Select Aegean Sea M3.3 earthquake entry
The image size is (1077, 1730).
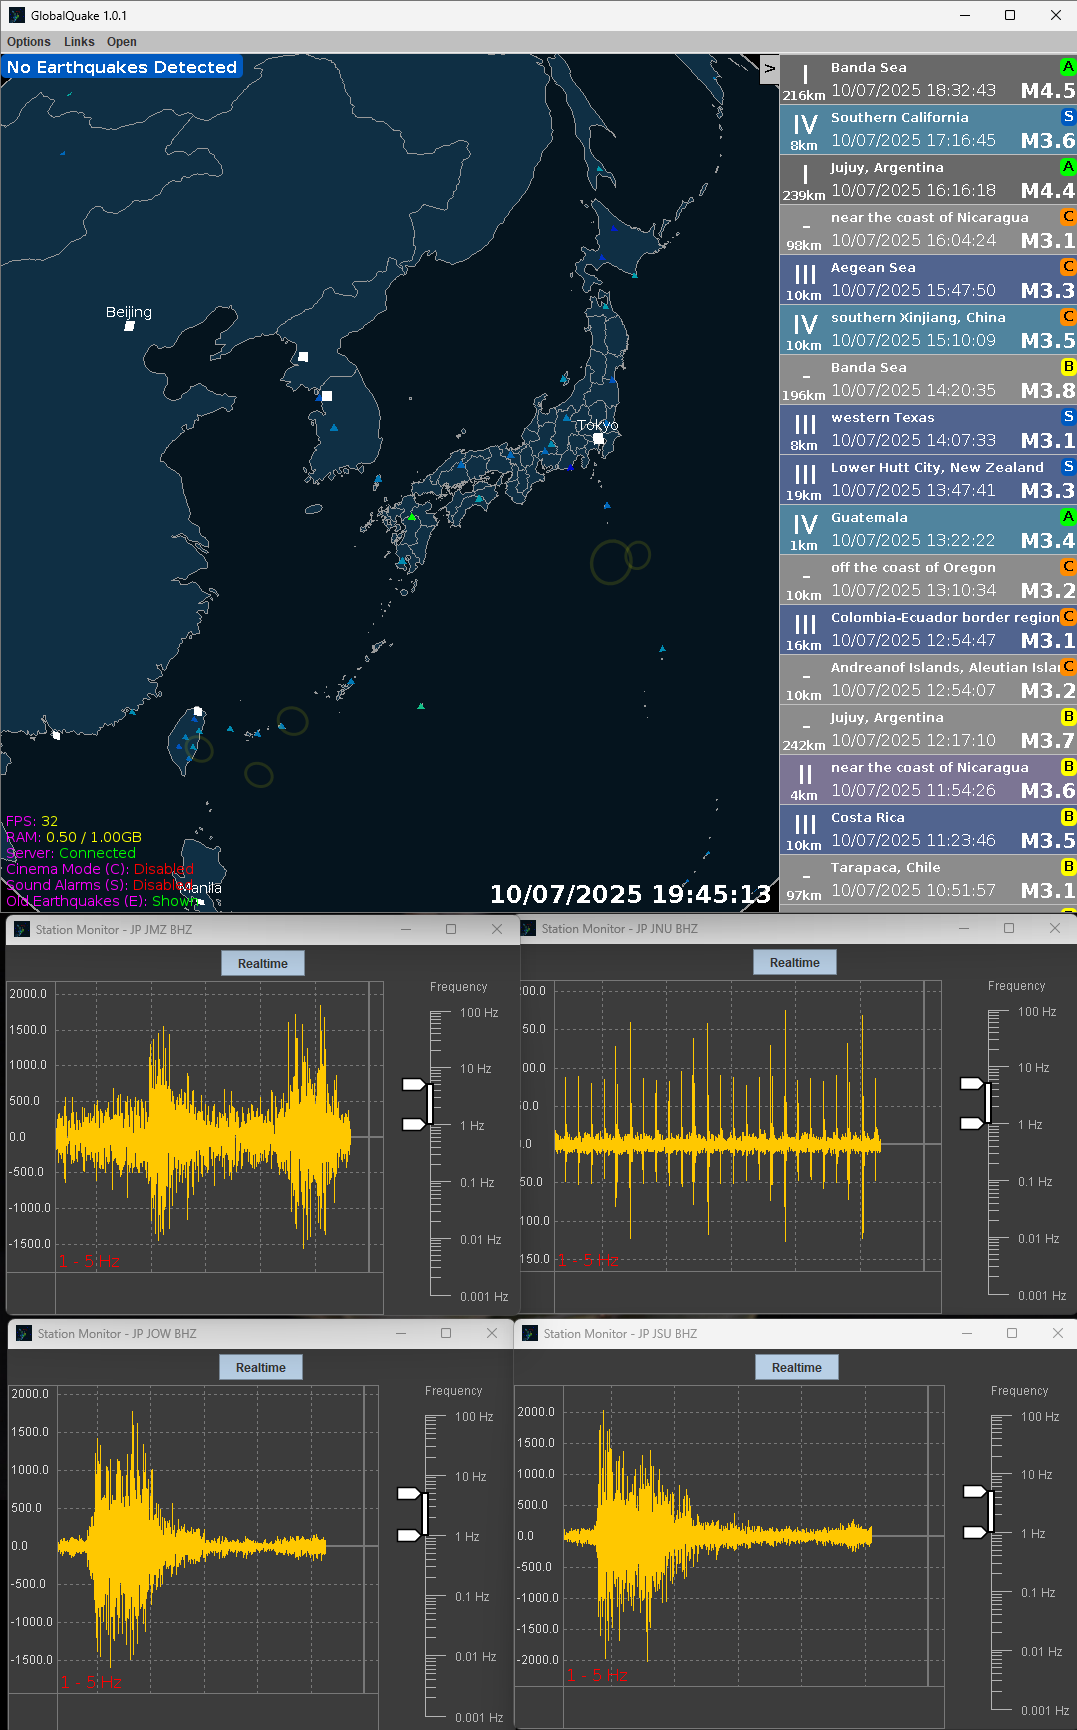click(928, 279)
